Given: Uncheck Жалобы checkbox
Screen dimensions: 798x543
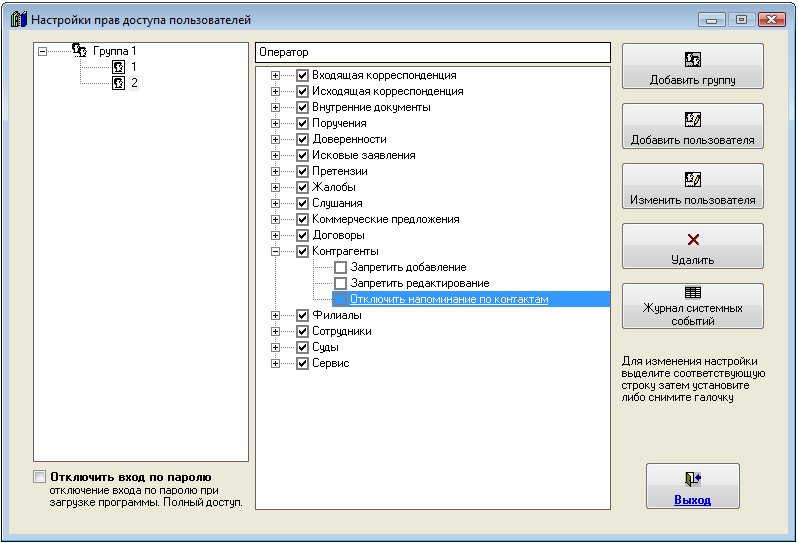Looking at the screenshot, I should [x=302, y=187].
